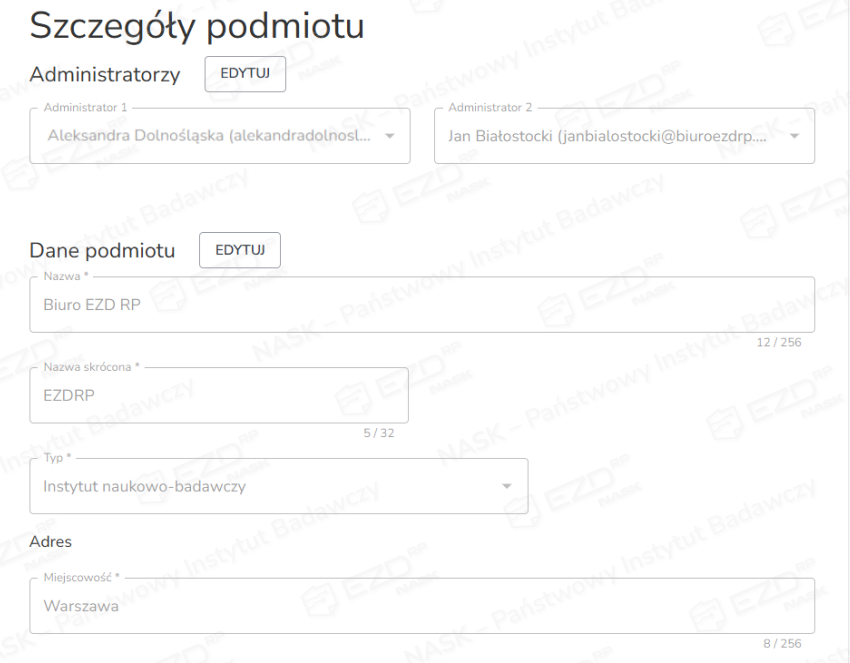Open the Administrator 1 dropdown arrow

(x=390, y=136)
